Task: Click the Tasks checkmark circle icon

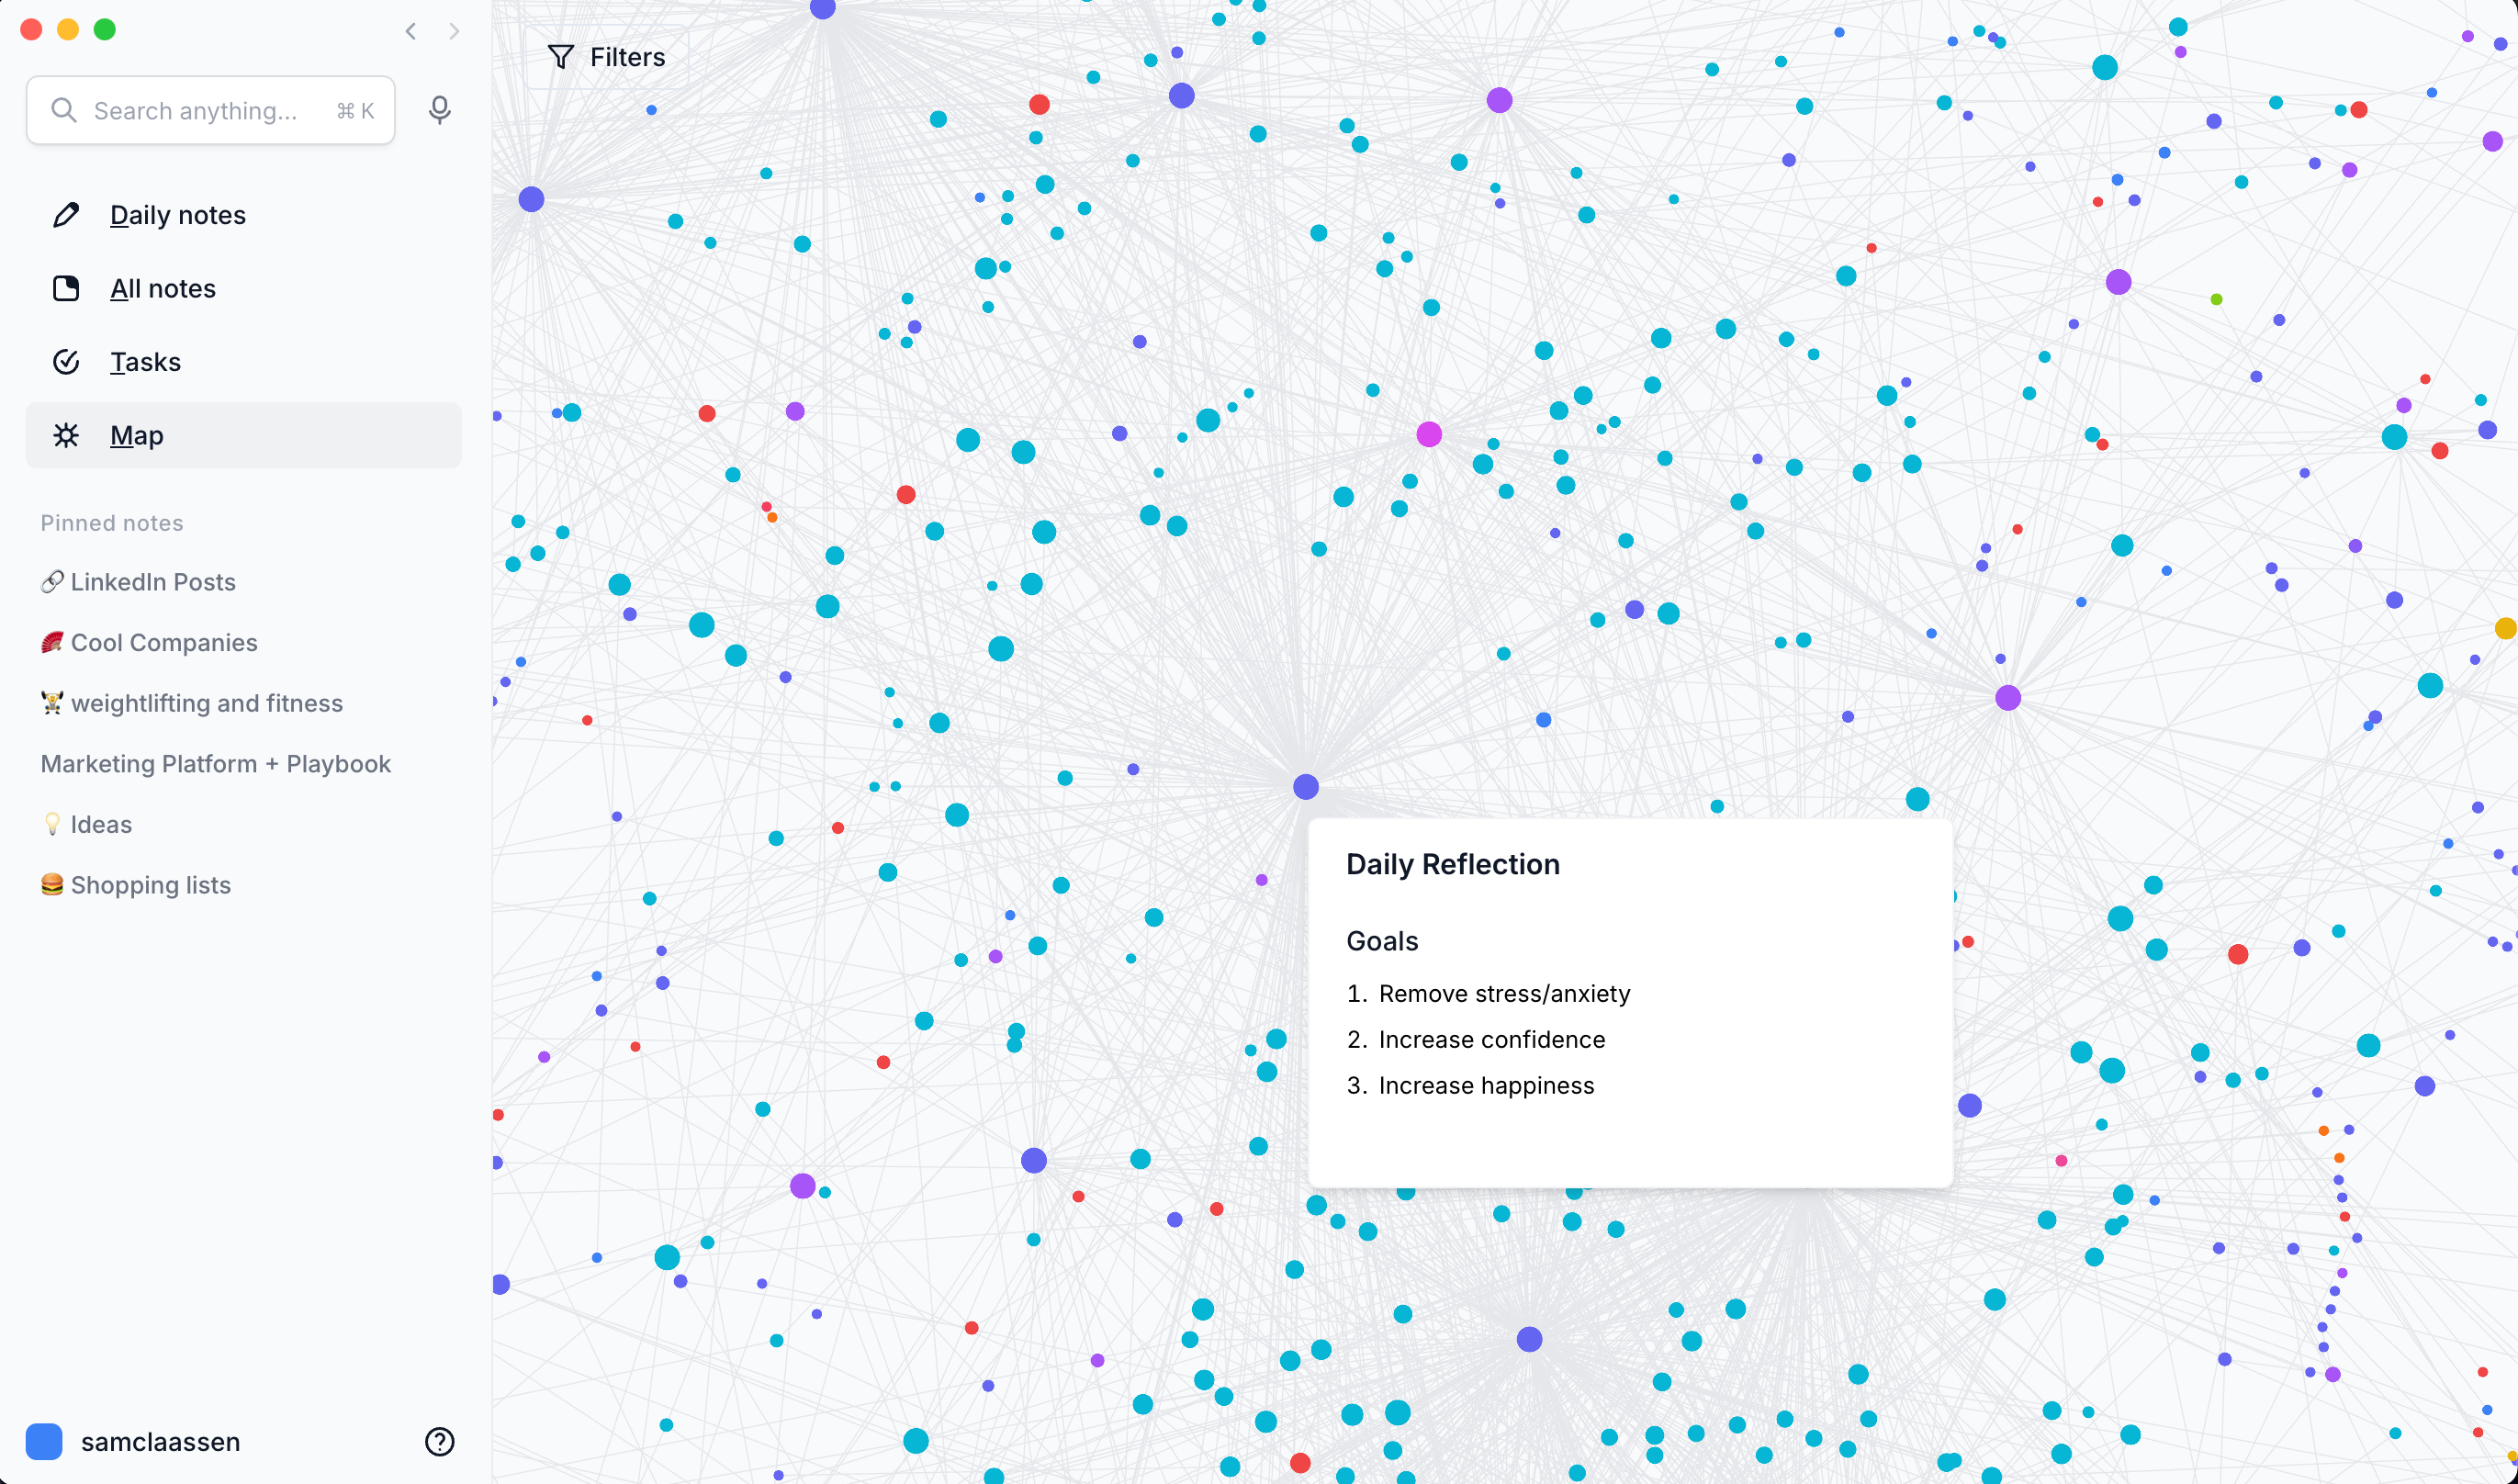Action: 66,362
